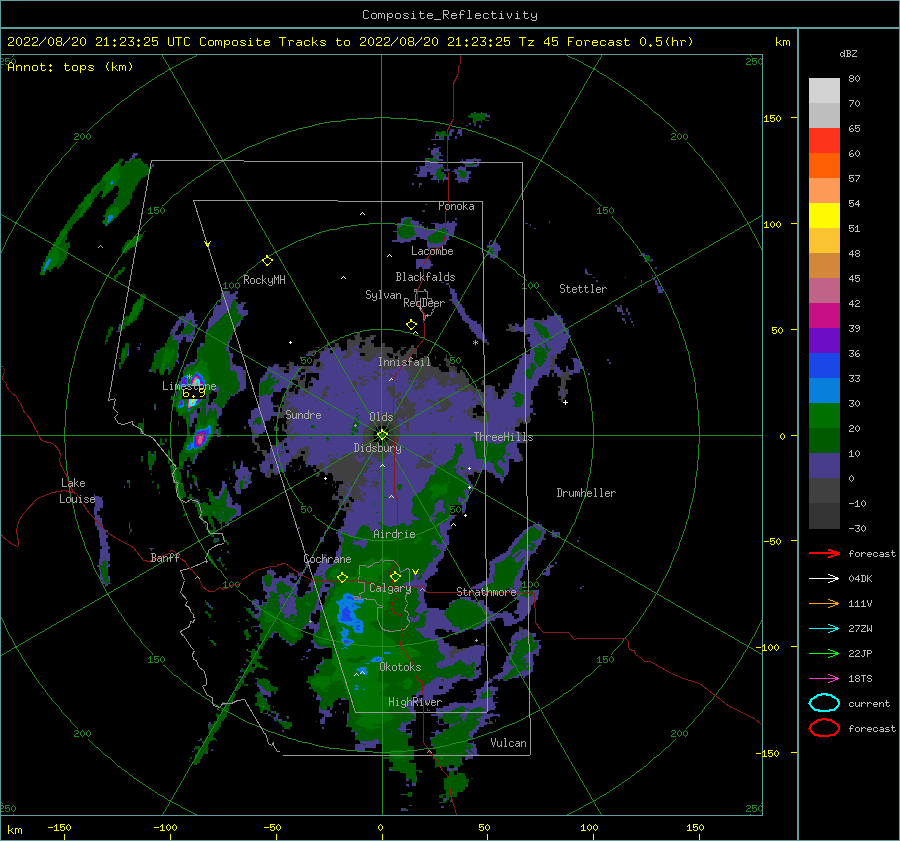This screenshot has height=841, width=900.
Task: Click the ThreeHills town label
Action: 503,437
